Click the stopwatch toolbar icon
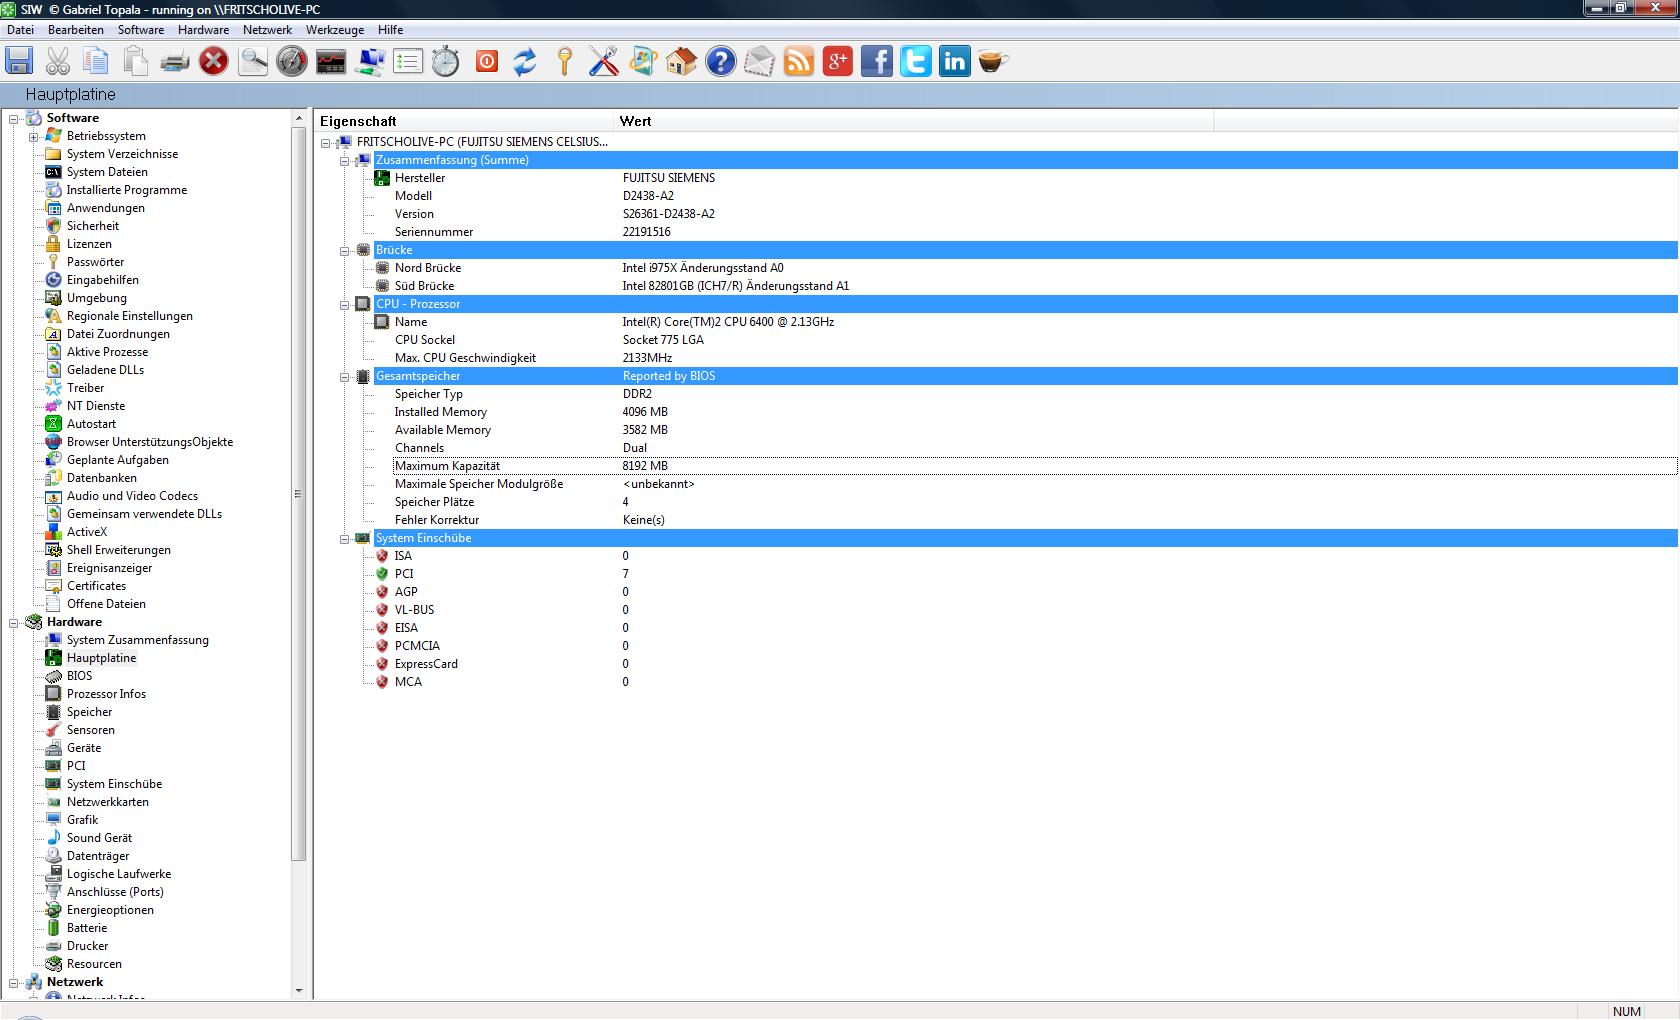The image size is (1680, 1020). pos(446,61)
